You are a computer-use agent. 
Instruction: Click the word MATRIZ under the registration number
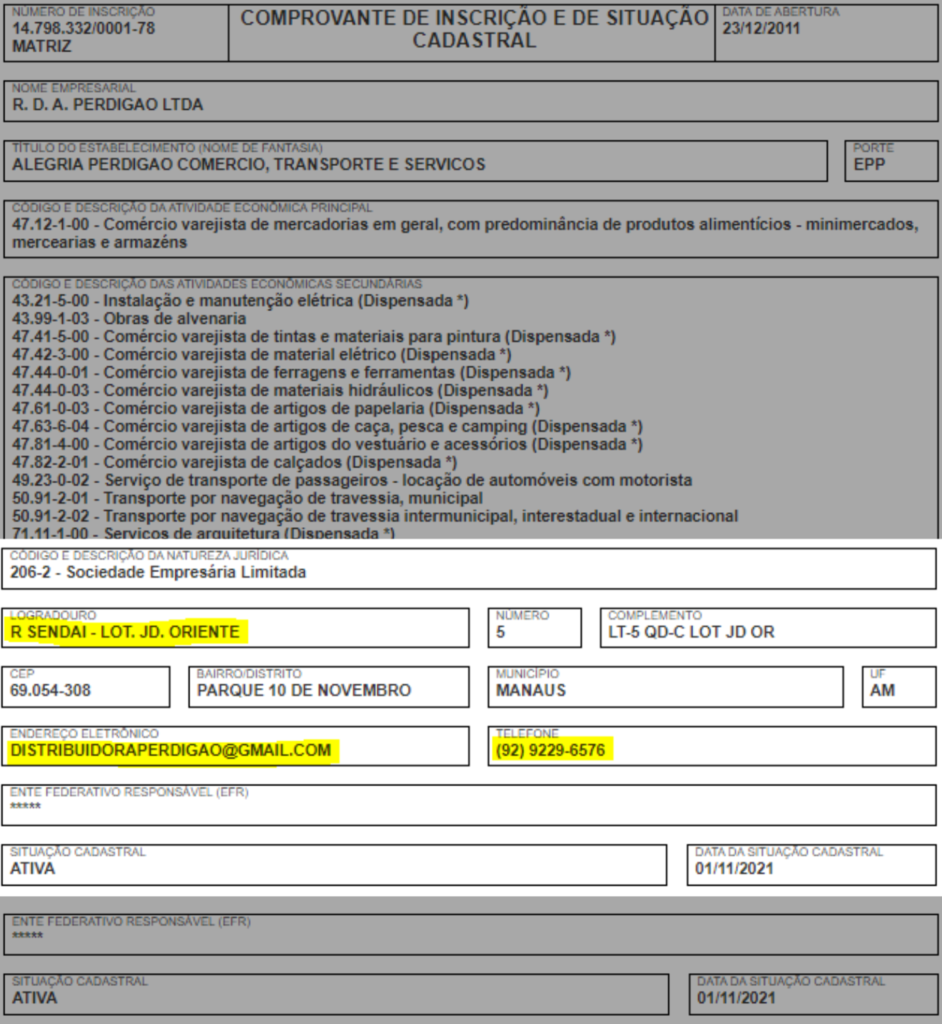[42, 46]
